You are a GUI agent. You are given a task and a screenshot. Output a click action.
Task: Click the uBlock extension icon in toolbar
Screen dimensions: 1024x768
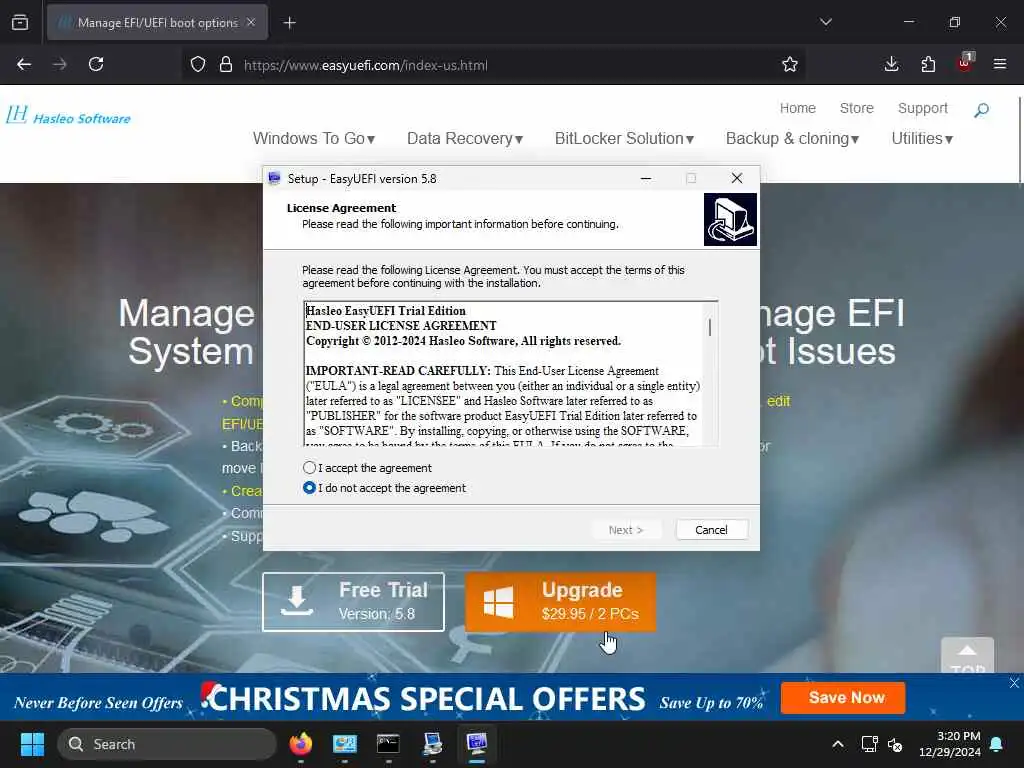965,63
